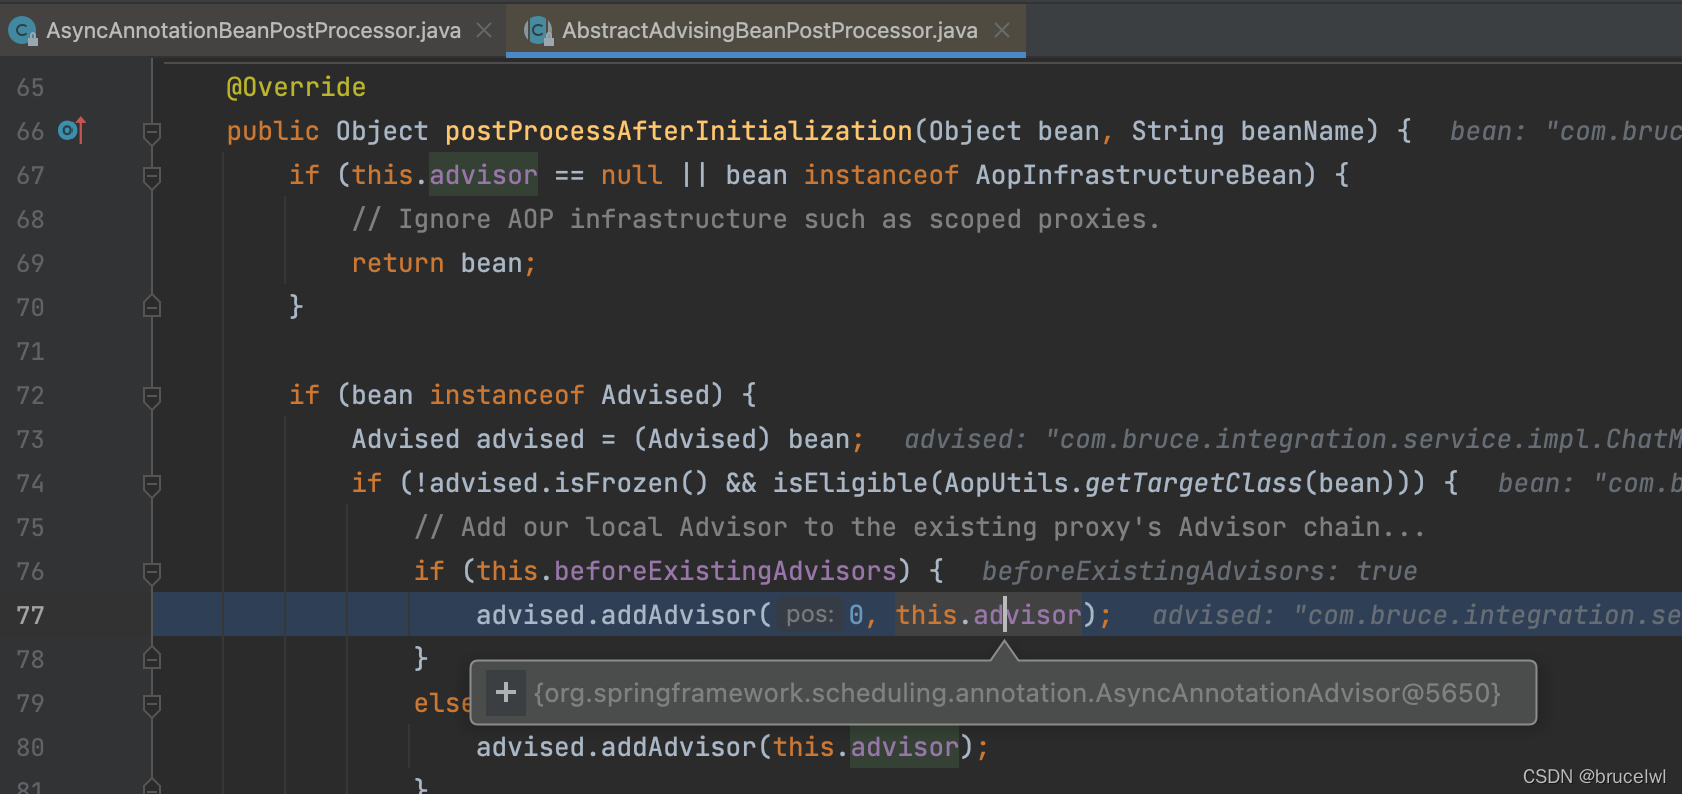Click beforeExistingAdvisors field on line 76

click(725, 571)
